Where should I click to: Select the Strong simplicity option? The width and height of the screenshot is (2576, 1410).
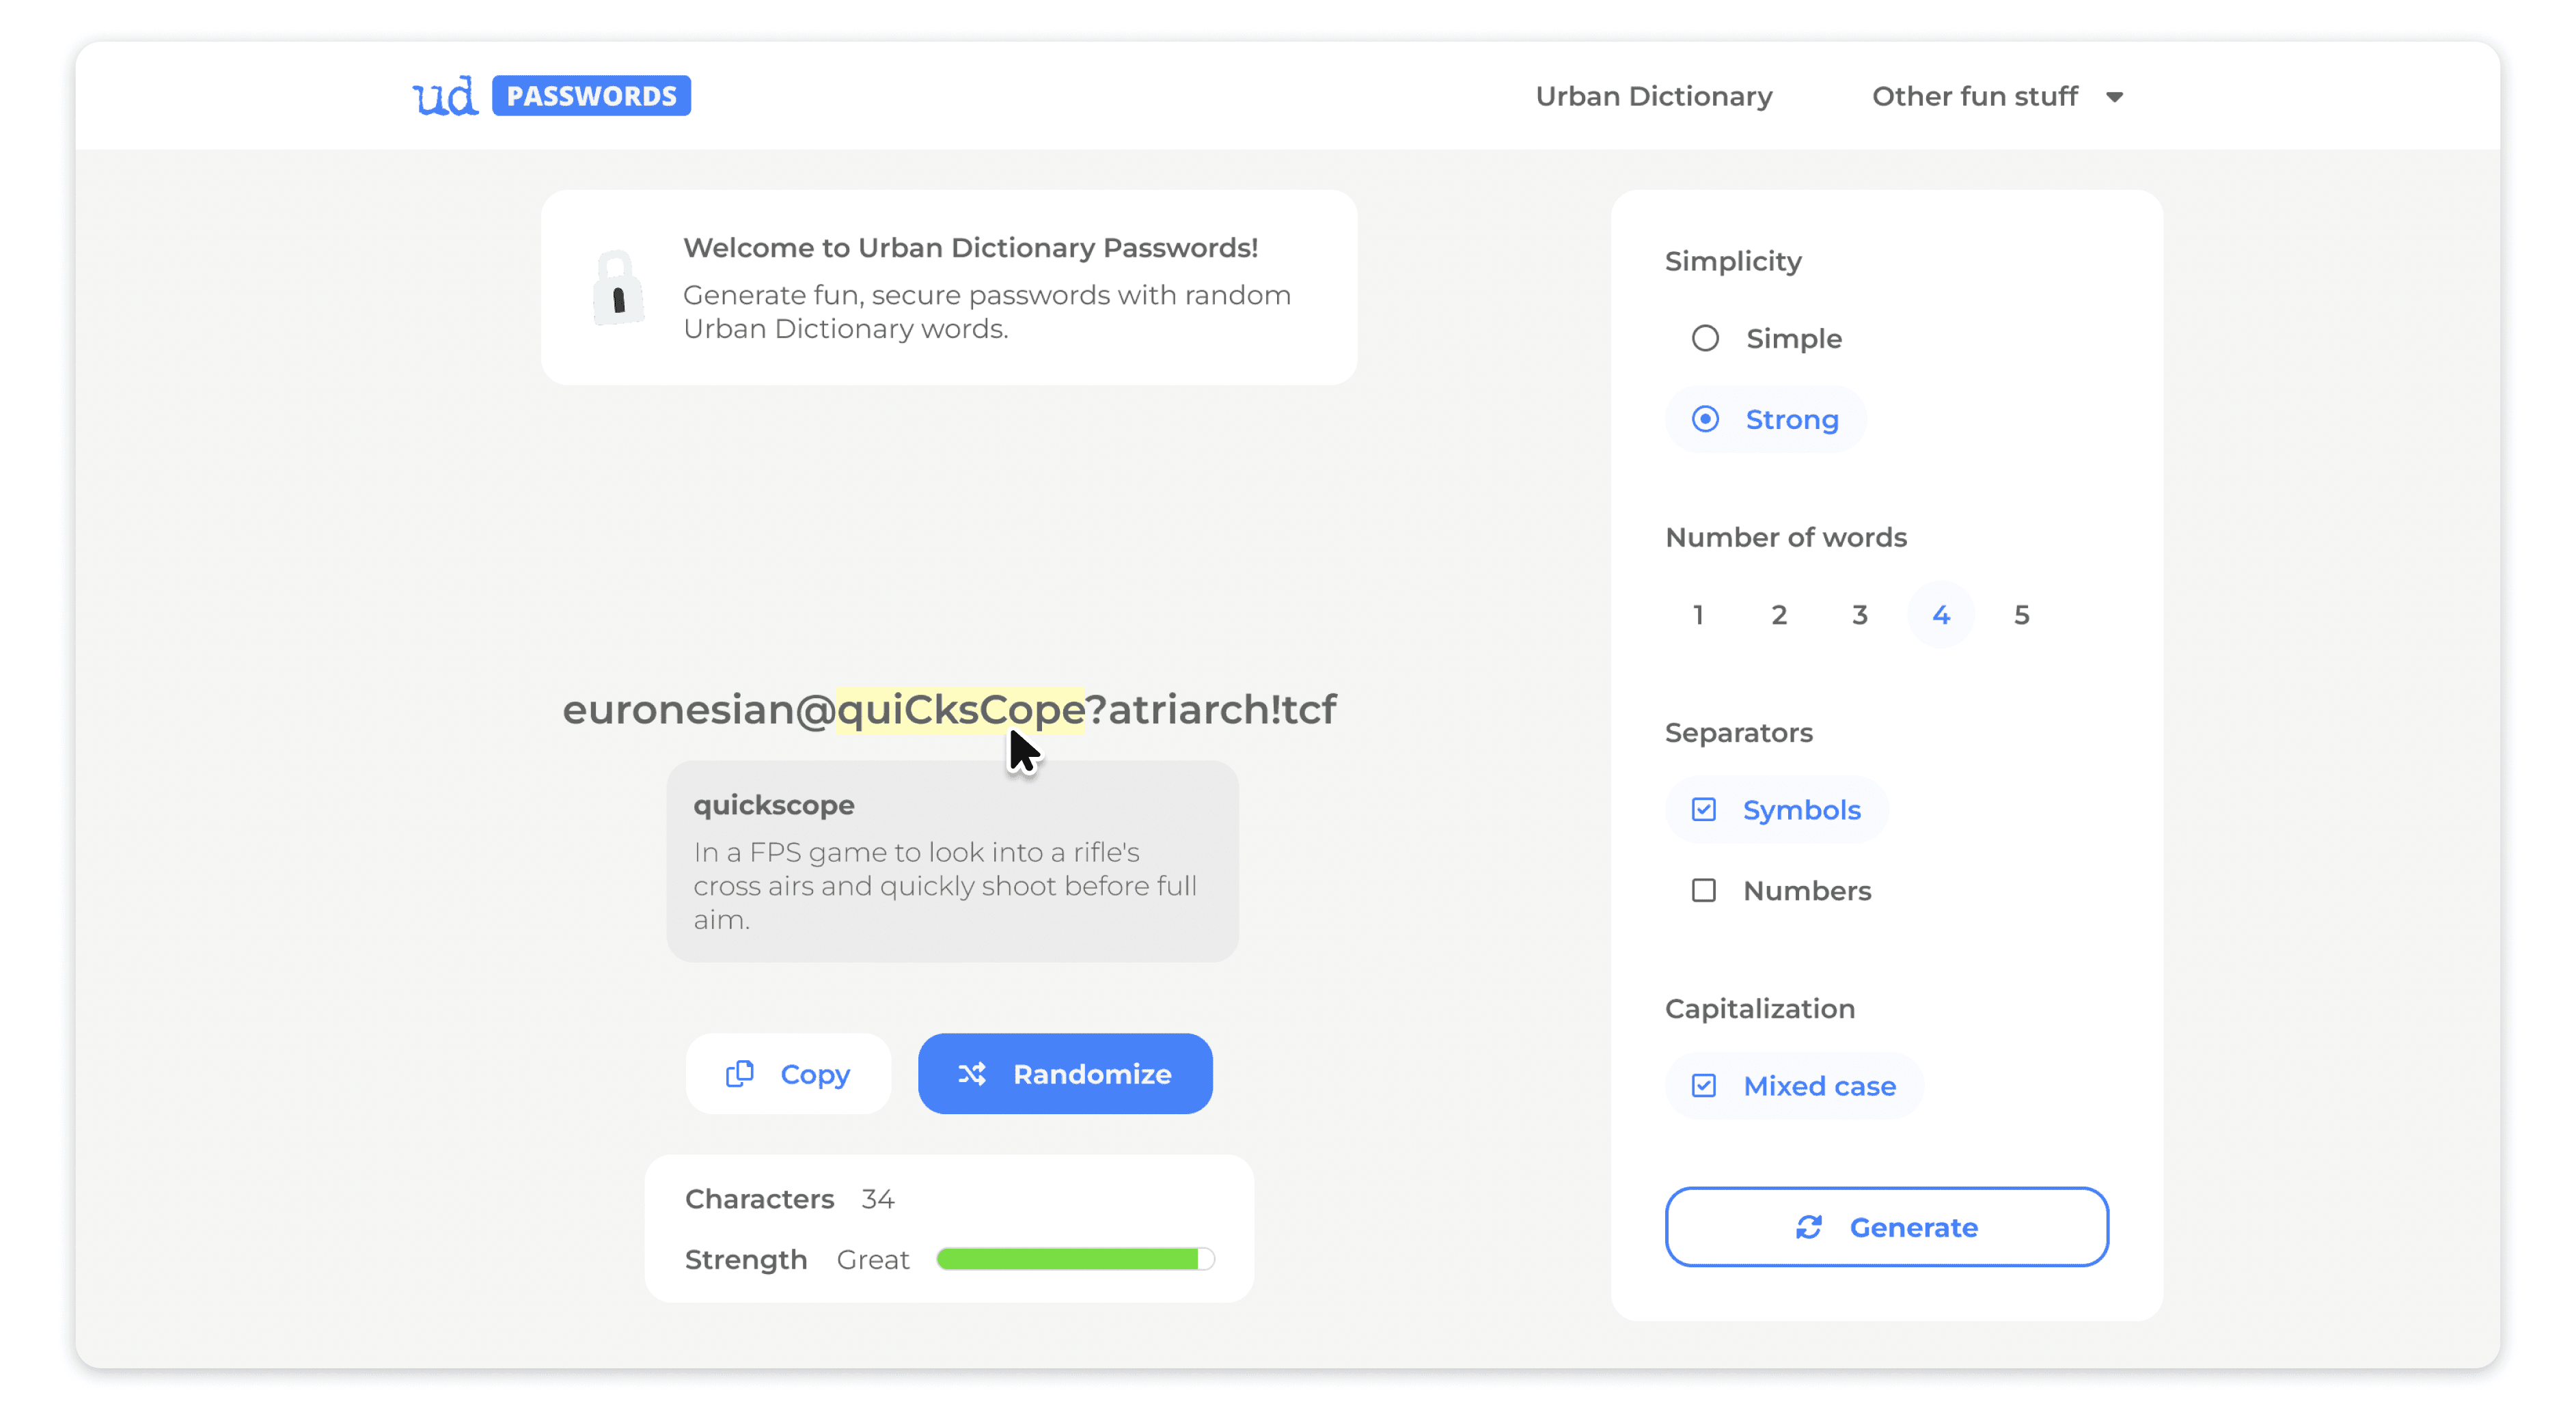pos(1705,419)
